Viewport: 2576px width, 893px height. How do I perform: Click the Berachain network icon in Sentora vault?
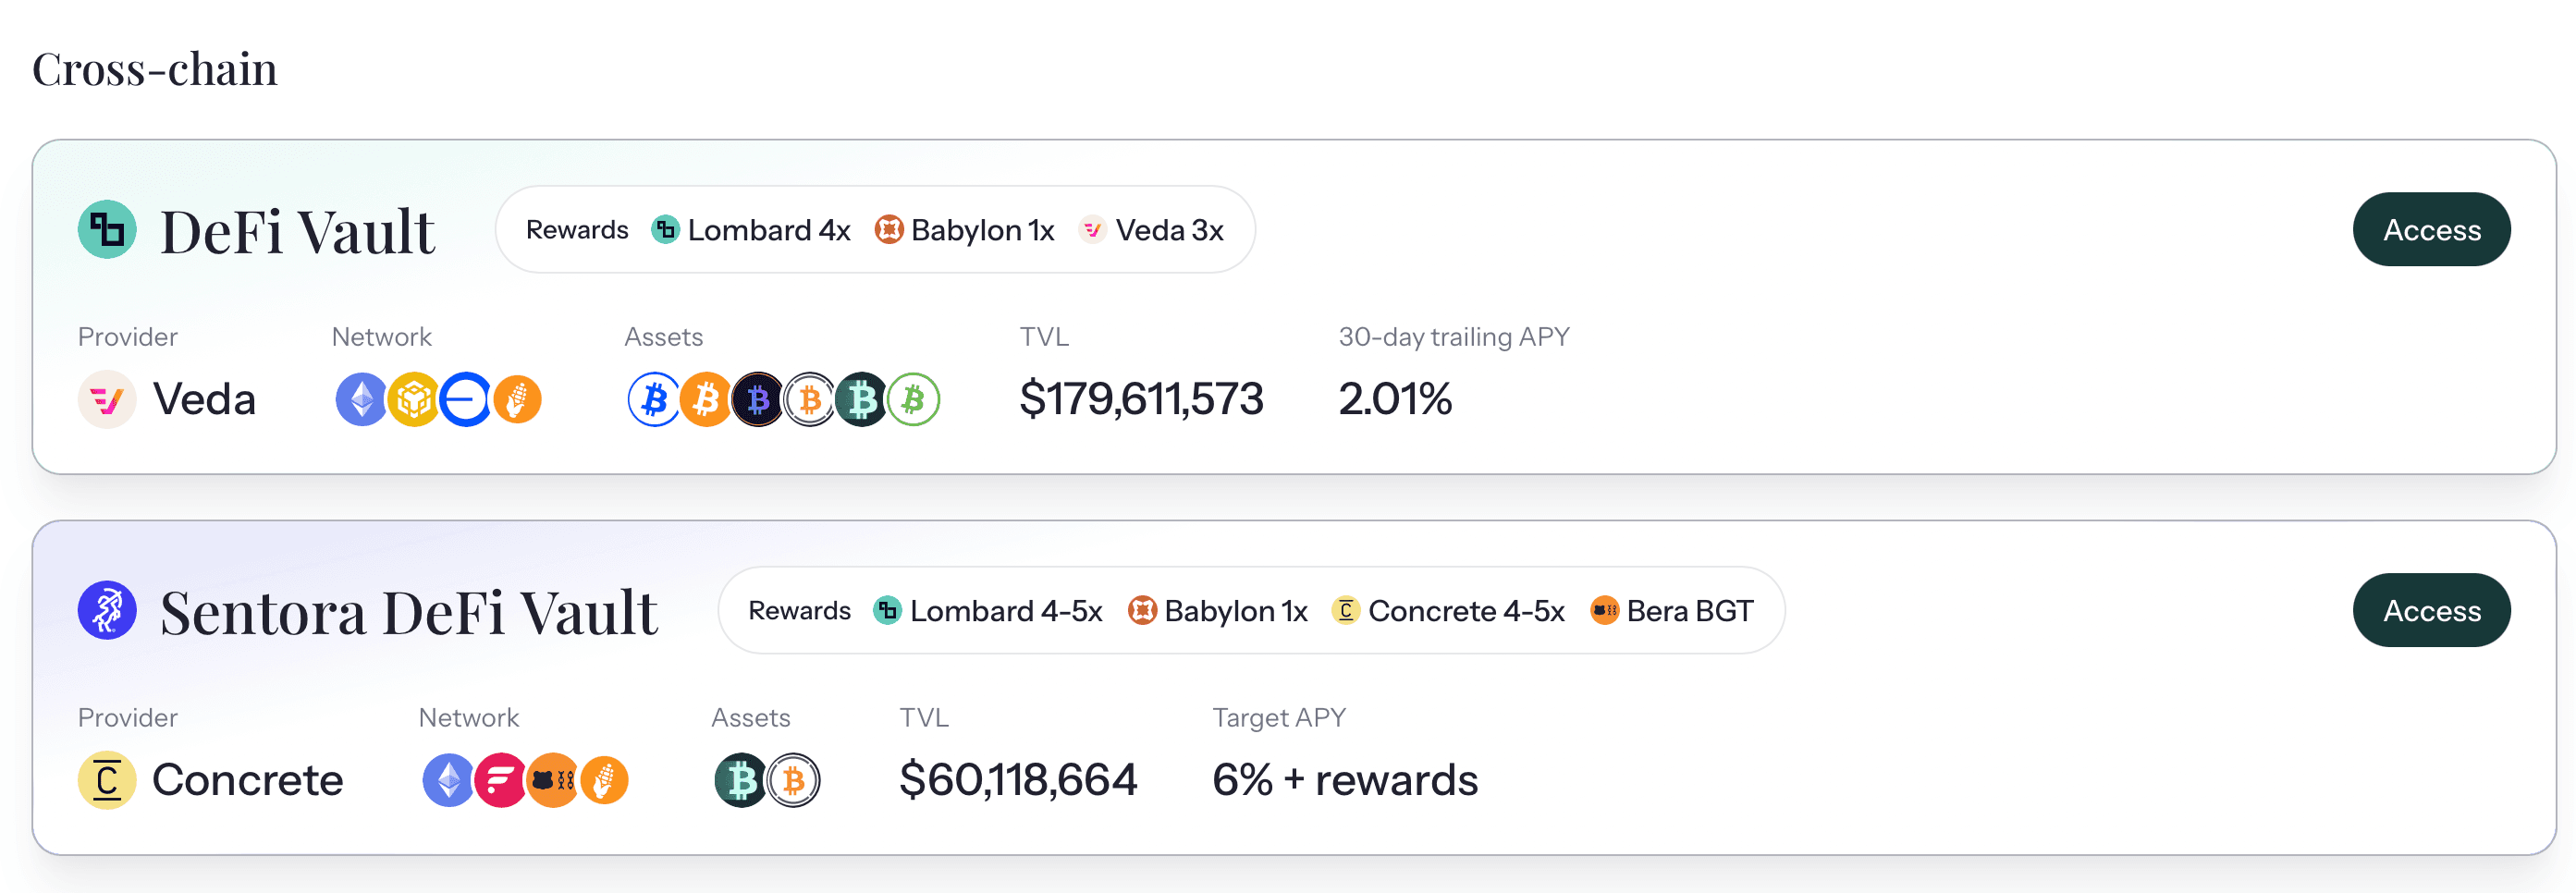pyautogui.click(x=553, y=780)
